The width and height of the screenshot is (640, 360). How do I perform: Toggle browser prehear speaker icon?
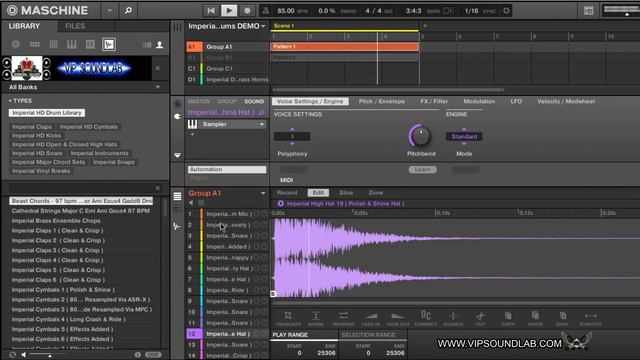24,355
